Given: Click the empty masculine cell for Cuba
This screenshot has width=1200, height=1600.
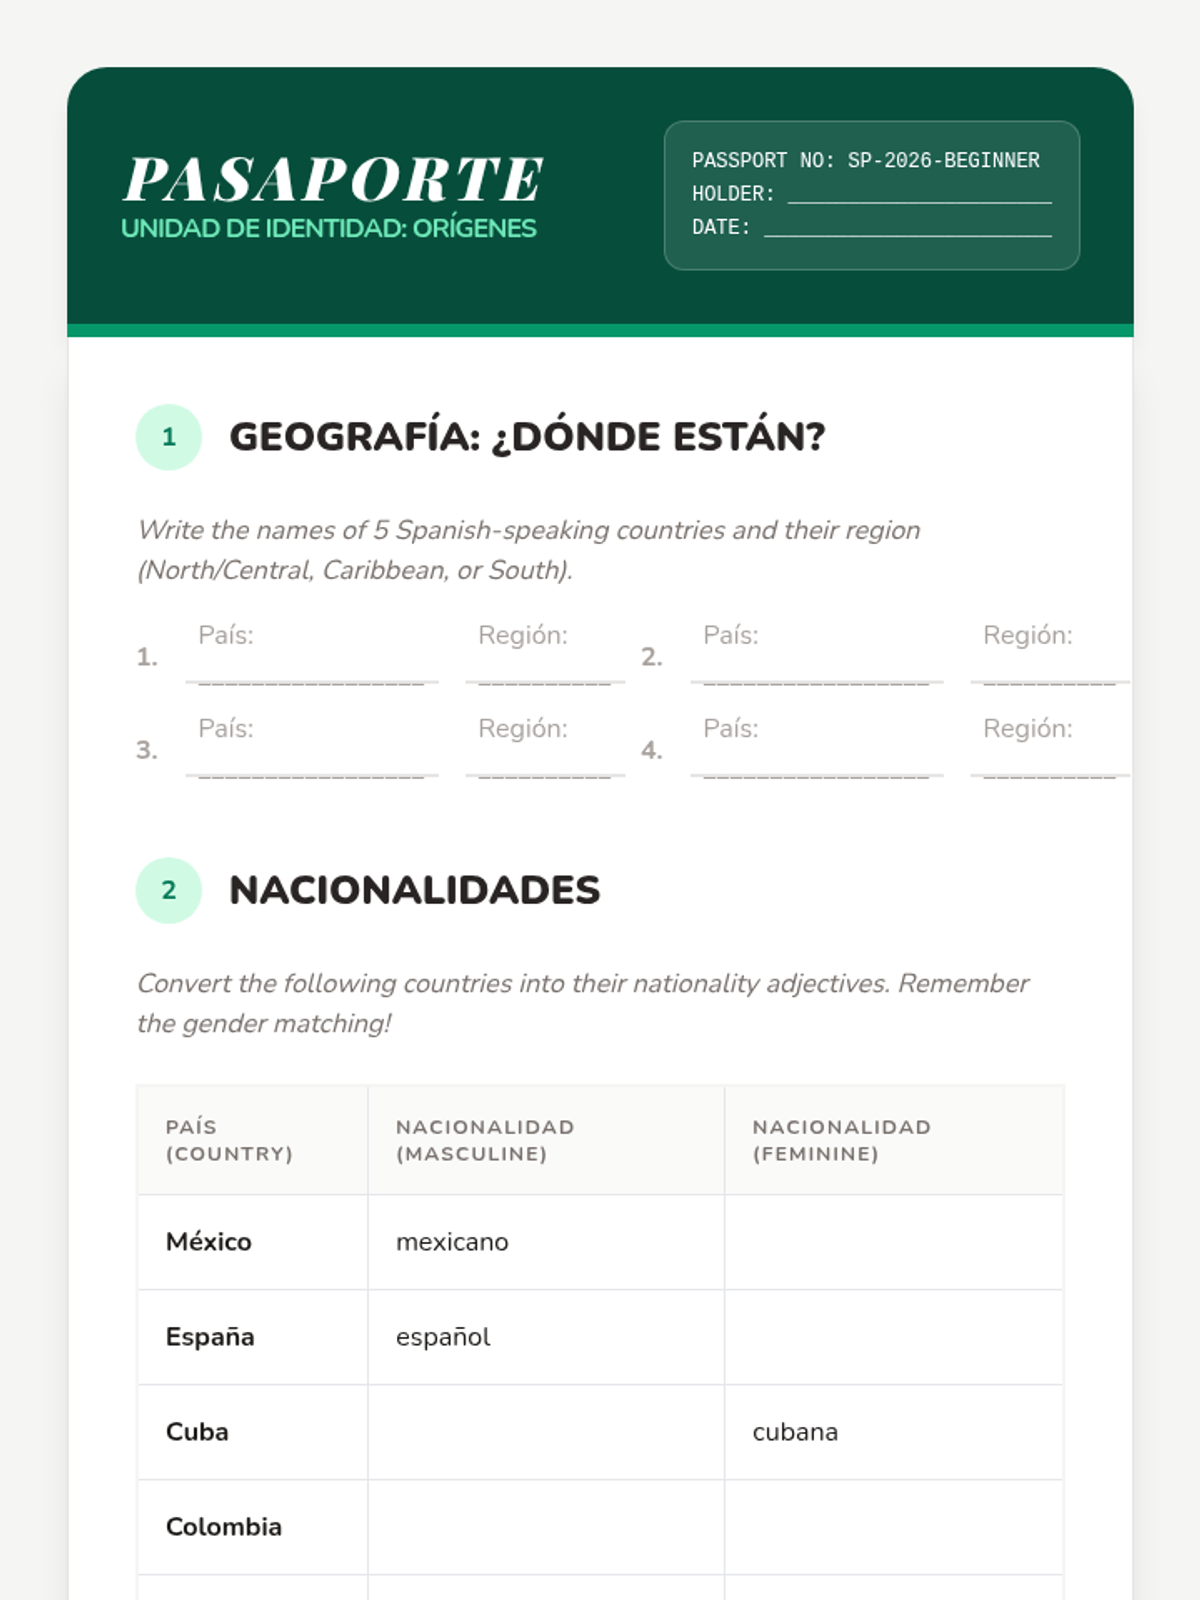Looking at the screenshot, I should [545, 1432].
